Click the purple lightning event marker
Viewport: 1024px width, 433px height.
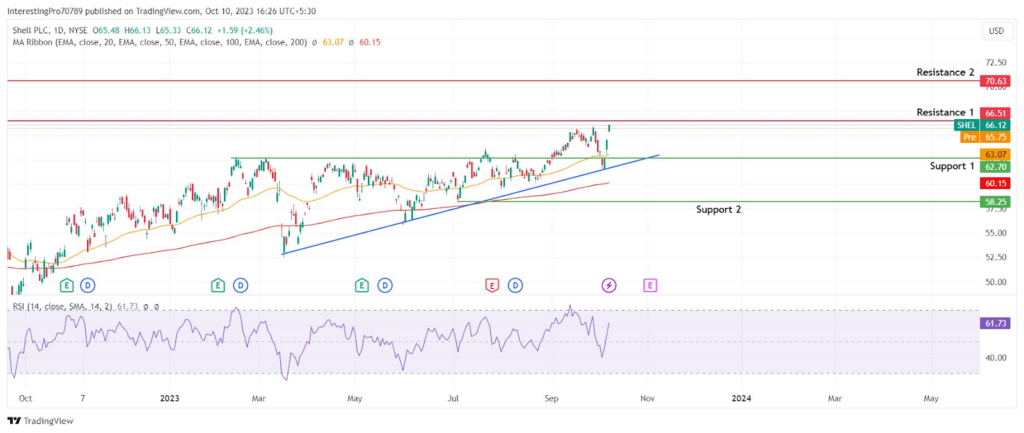click(609, 285)
